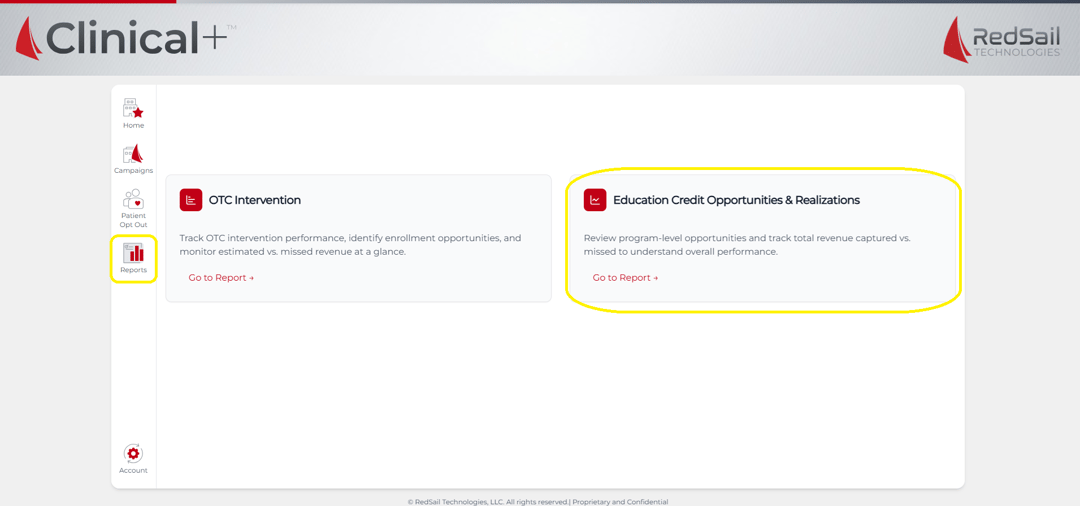Open the Reports bar-chart sidebar icon
This screenshot has width=1080, height=506.
coord(133,253)
